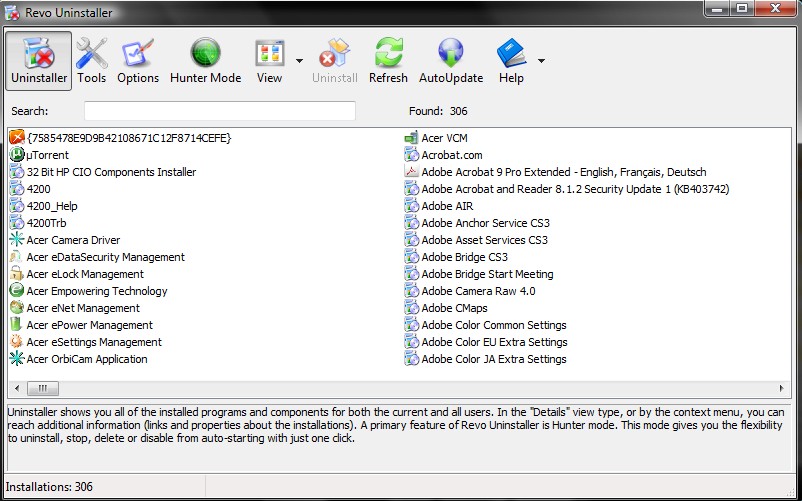Select the {7585478E9D9B42108671C12F8714CEFE} entry icon

click(x=17, y=138)
